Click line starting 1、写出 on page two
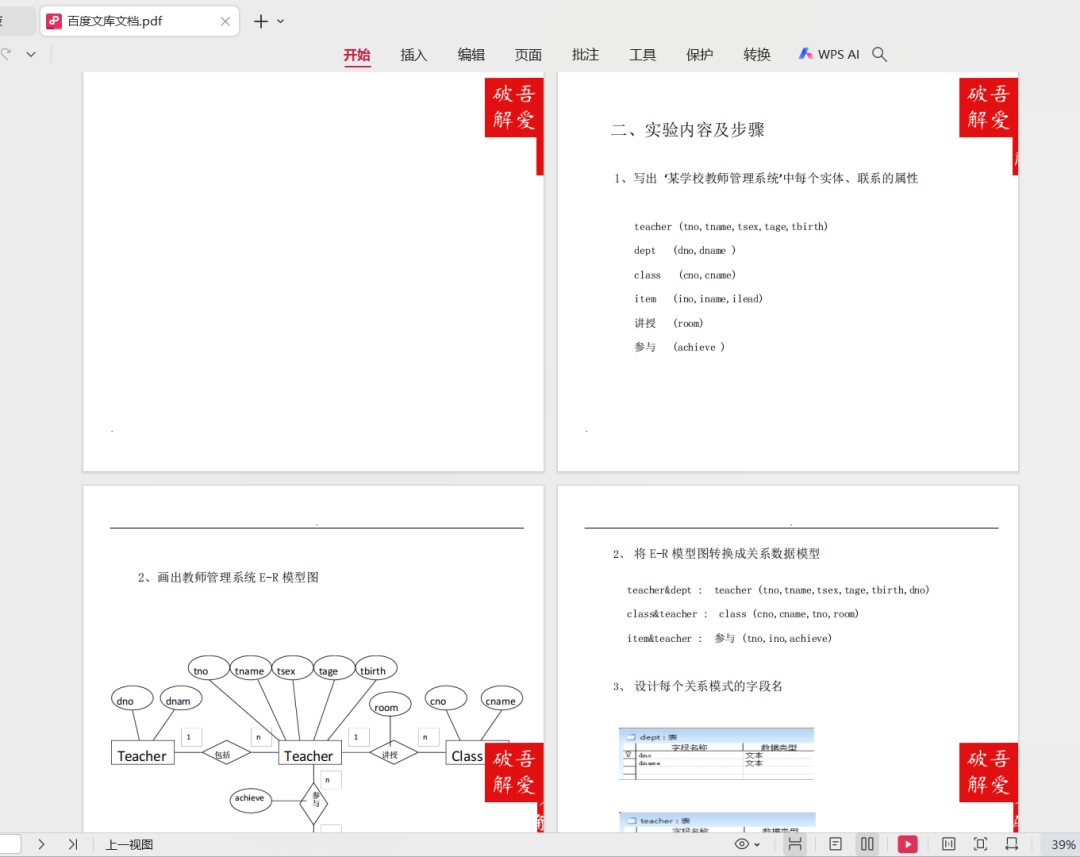The image size is (1080, 857). pos(766,178)
